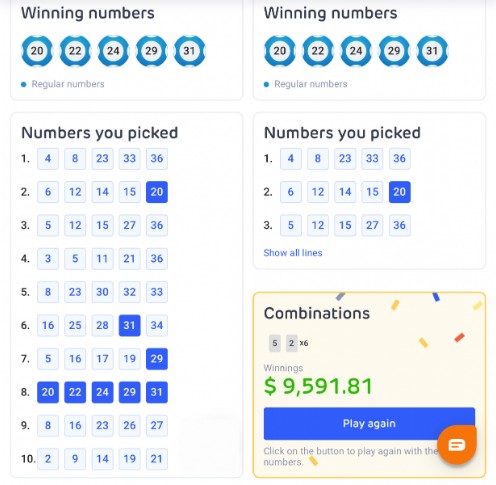Expand the Show all lines link
The image size is (496, 485).
click(293, 253)
